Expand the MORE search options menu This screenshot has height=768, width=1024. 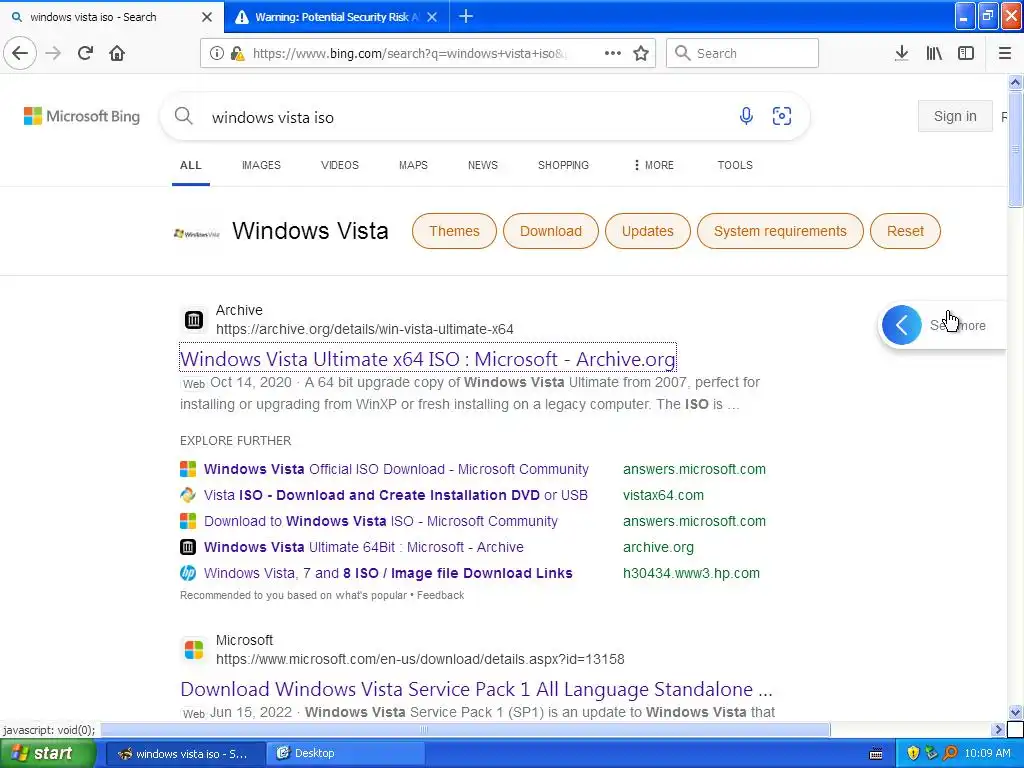(653, 165)
